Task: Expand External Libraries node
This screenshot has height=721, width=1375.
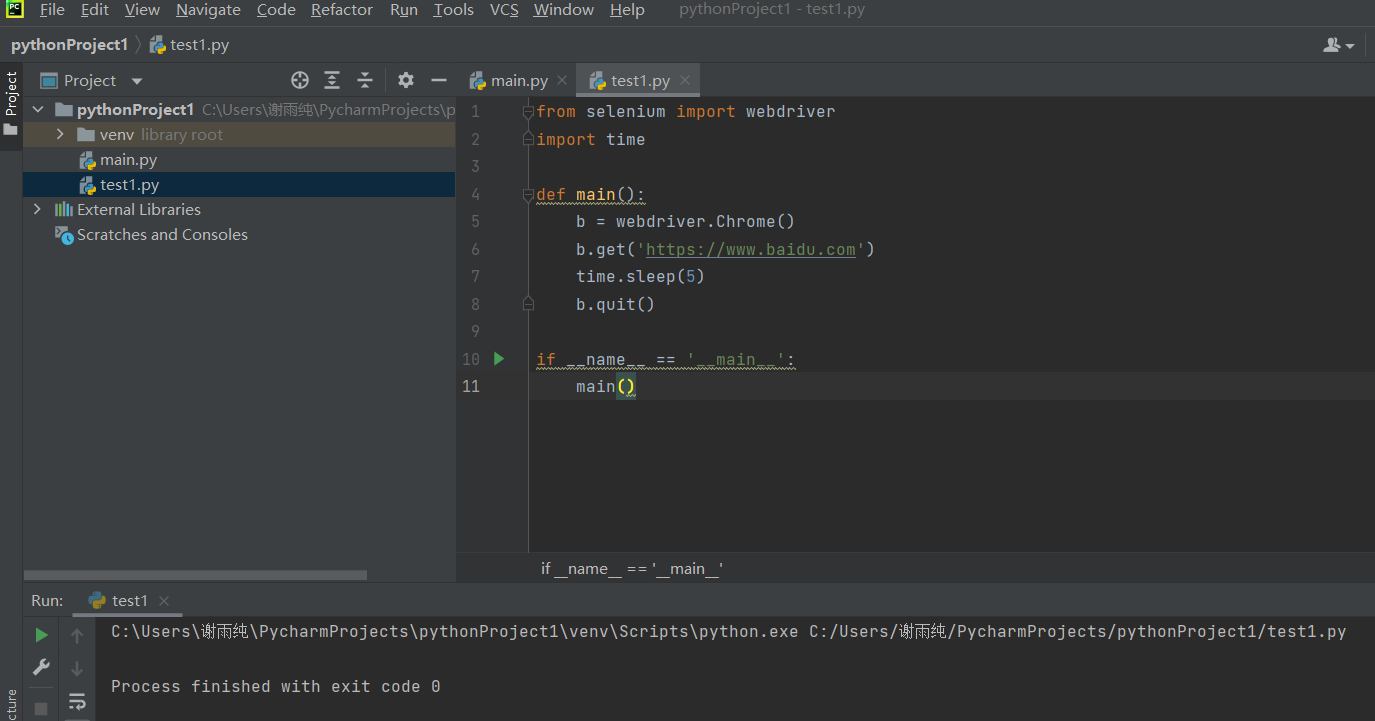Action: coord(38,209)
